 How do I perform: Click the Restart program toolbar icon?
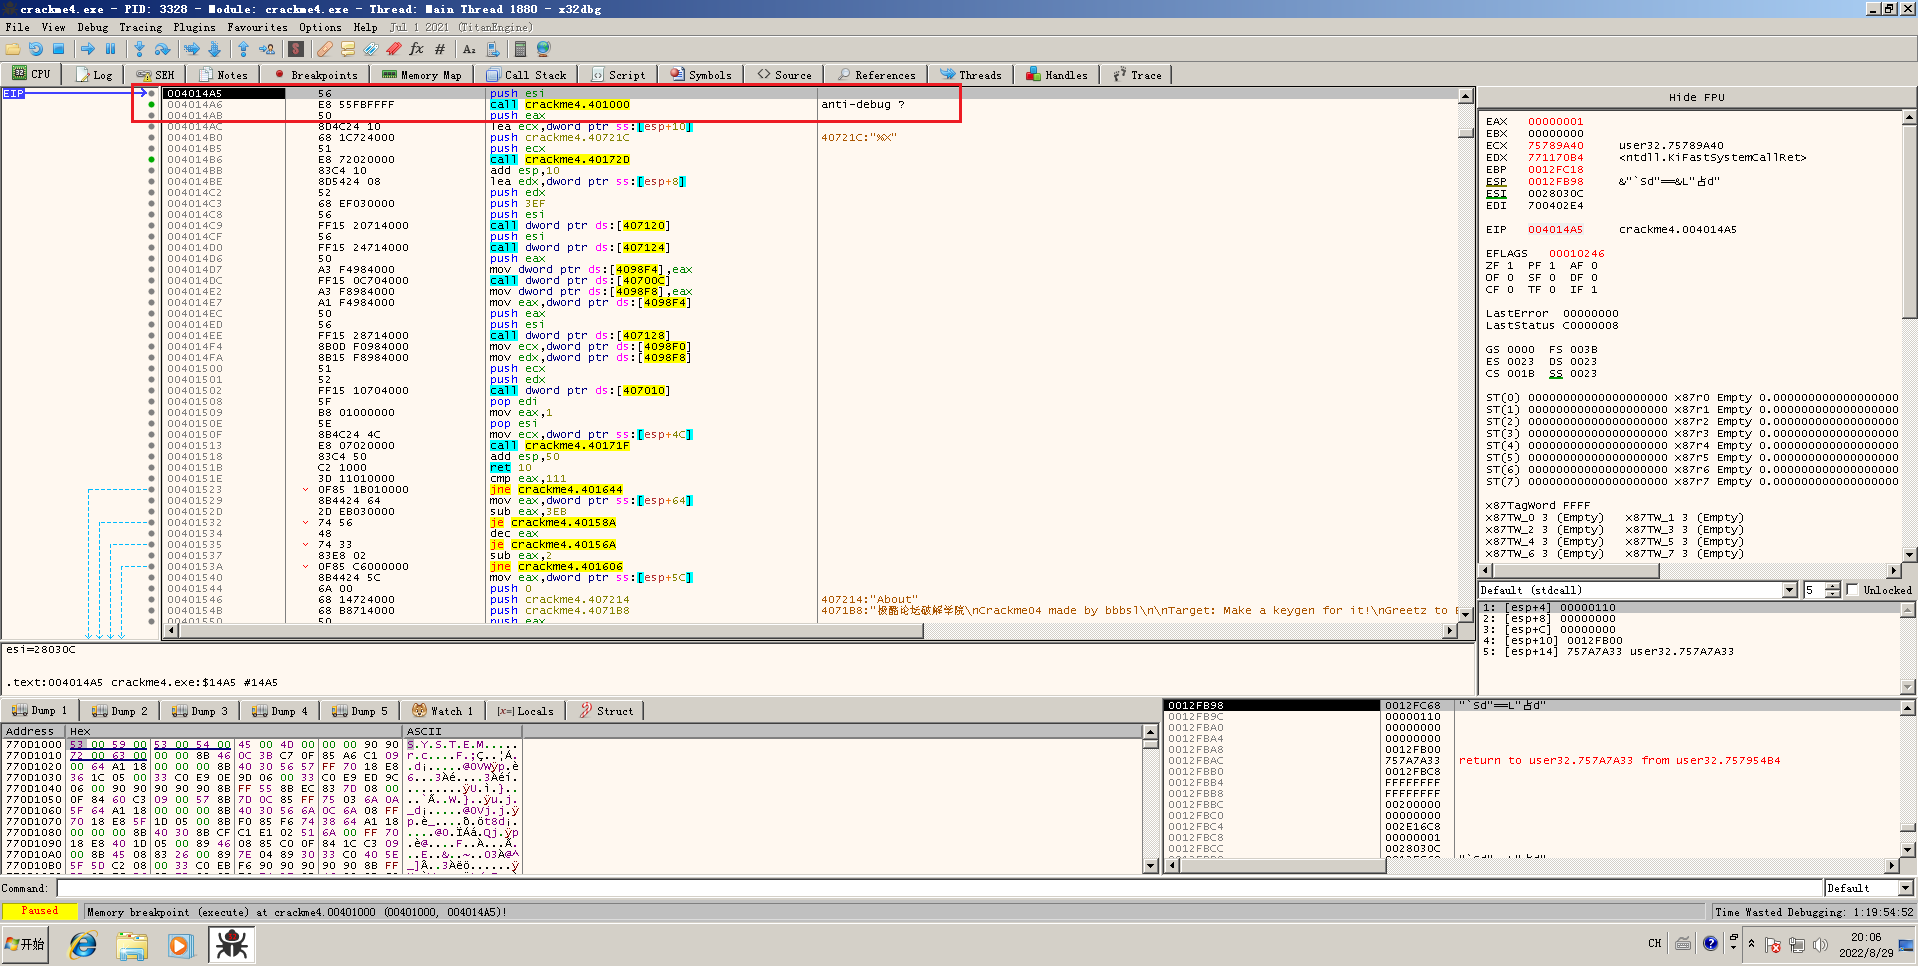pos(36,49)
